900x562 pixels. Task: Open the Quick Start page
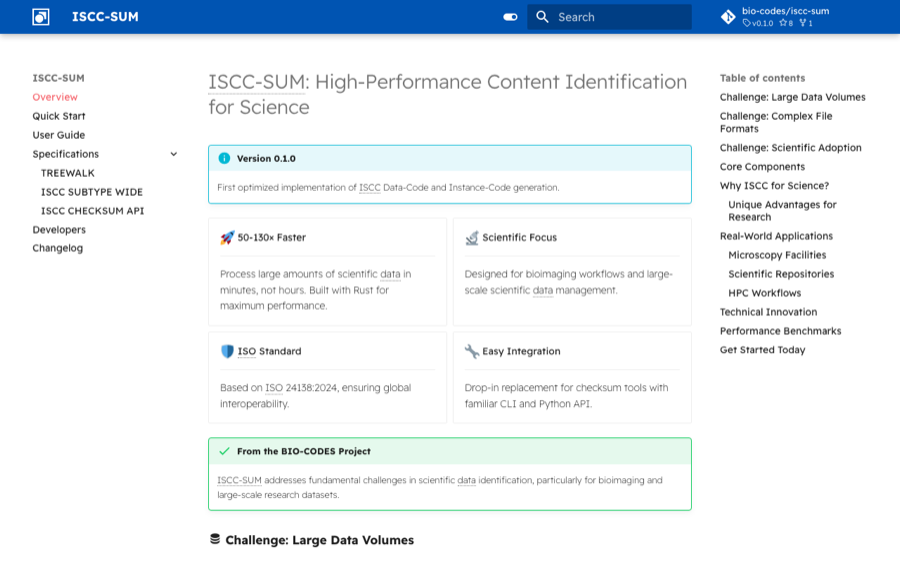[59, 116]
